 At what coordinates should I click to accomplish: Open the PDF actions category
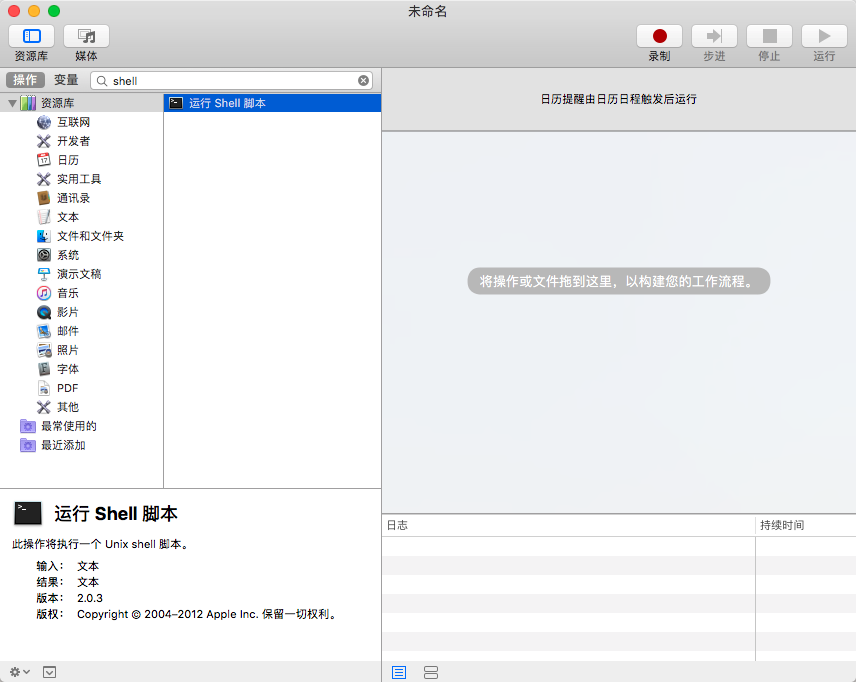coord(44,388)
